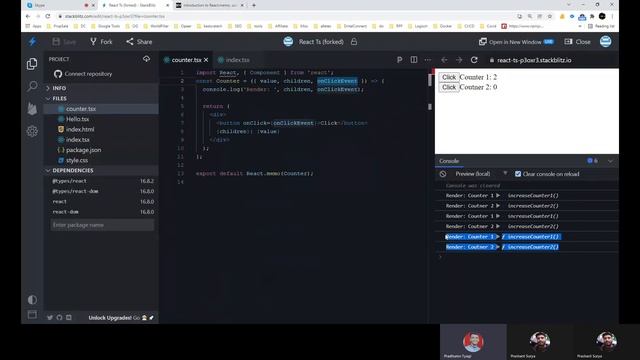
Task: Focus the Enter package name field
Action: (x=102, y=225)
